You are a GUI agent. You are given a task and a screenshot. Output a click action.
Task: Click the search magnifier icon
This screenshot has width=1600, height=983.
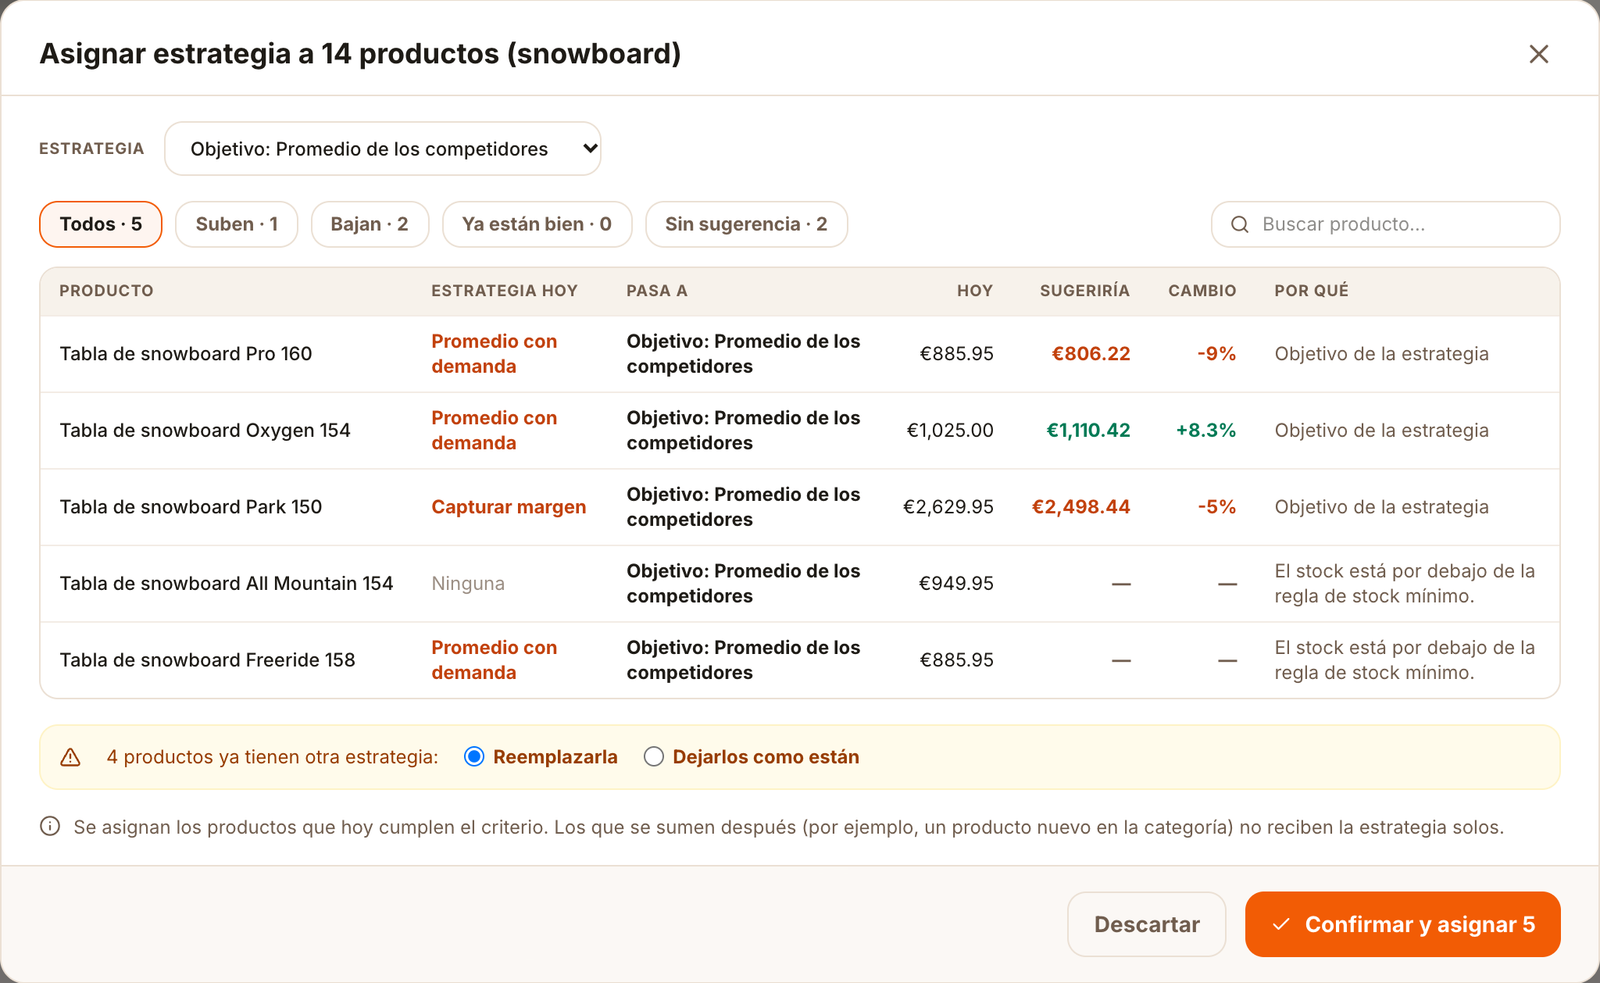pyautogui.click(x=1239, y=225)
